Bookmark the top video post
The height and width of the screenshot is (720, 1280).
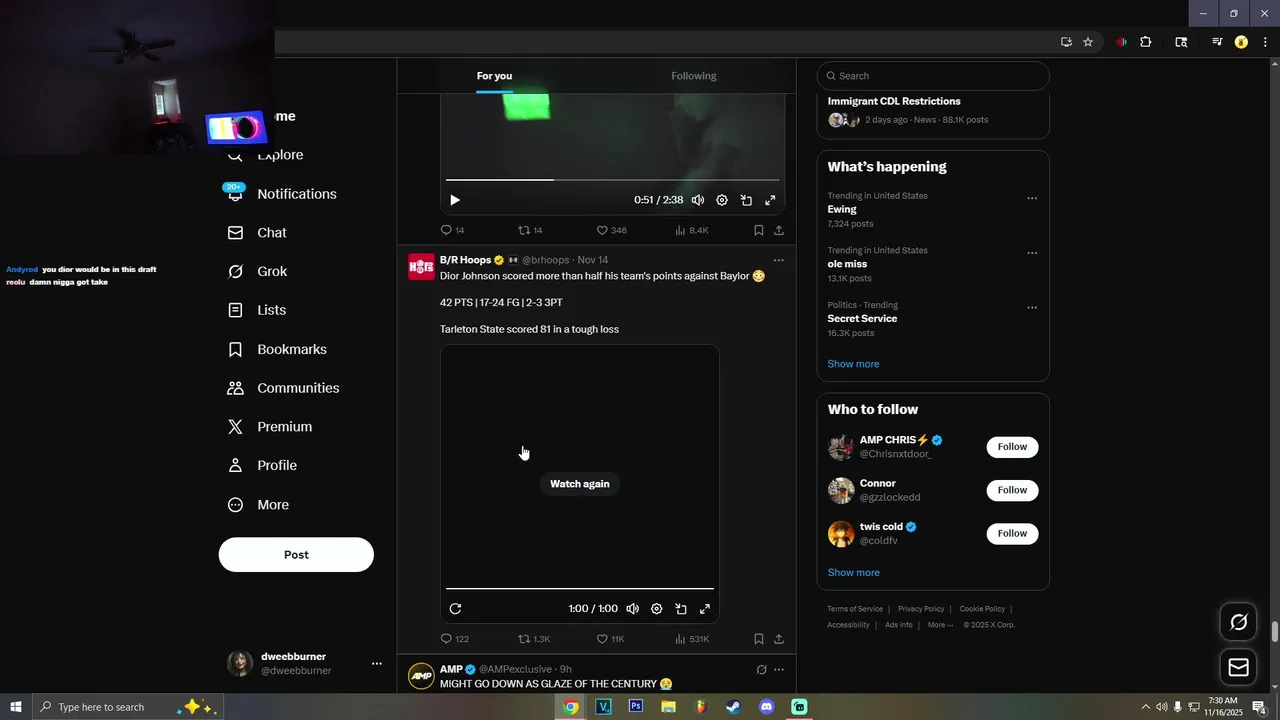tap(759, 230)
